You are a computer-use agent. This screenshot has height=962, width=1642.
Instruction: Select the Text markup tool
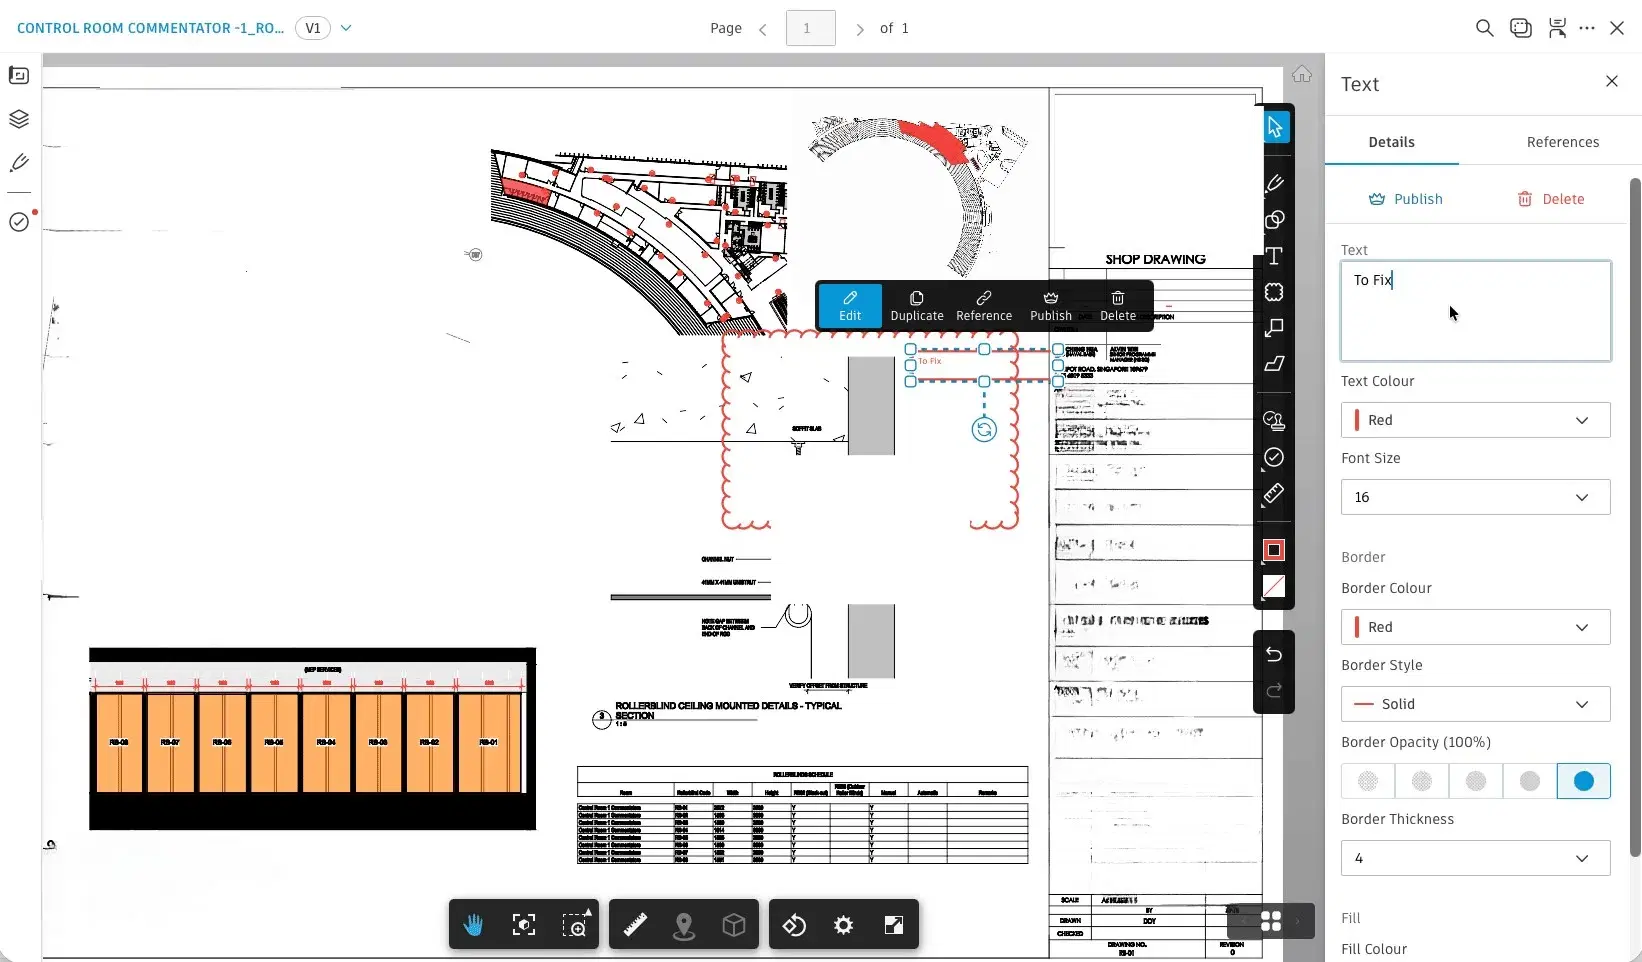pyautogui.click(x=1274, y=256)
